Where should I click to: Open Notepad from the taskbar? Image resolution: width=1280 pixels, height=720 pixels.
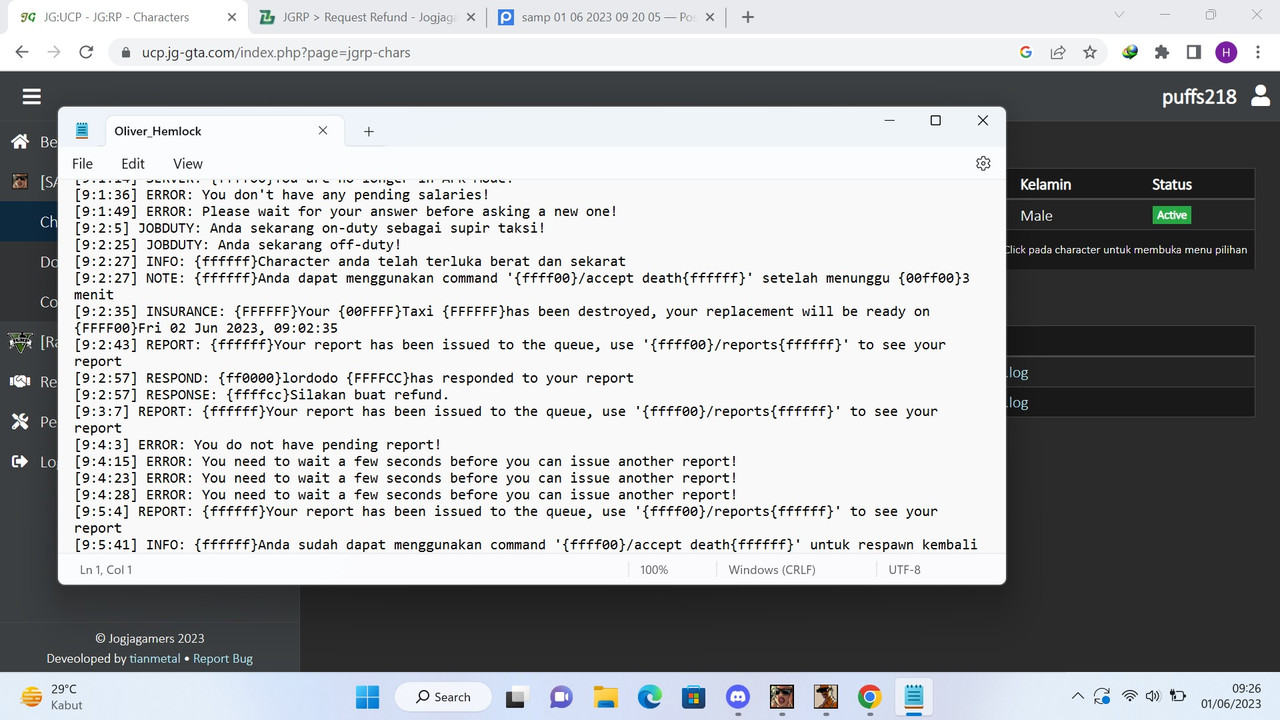pos(913,696)
